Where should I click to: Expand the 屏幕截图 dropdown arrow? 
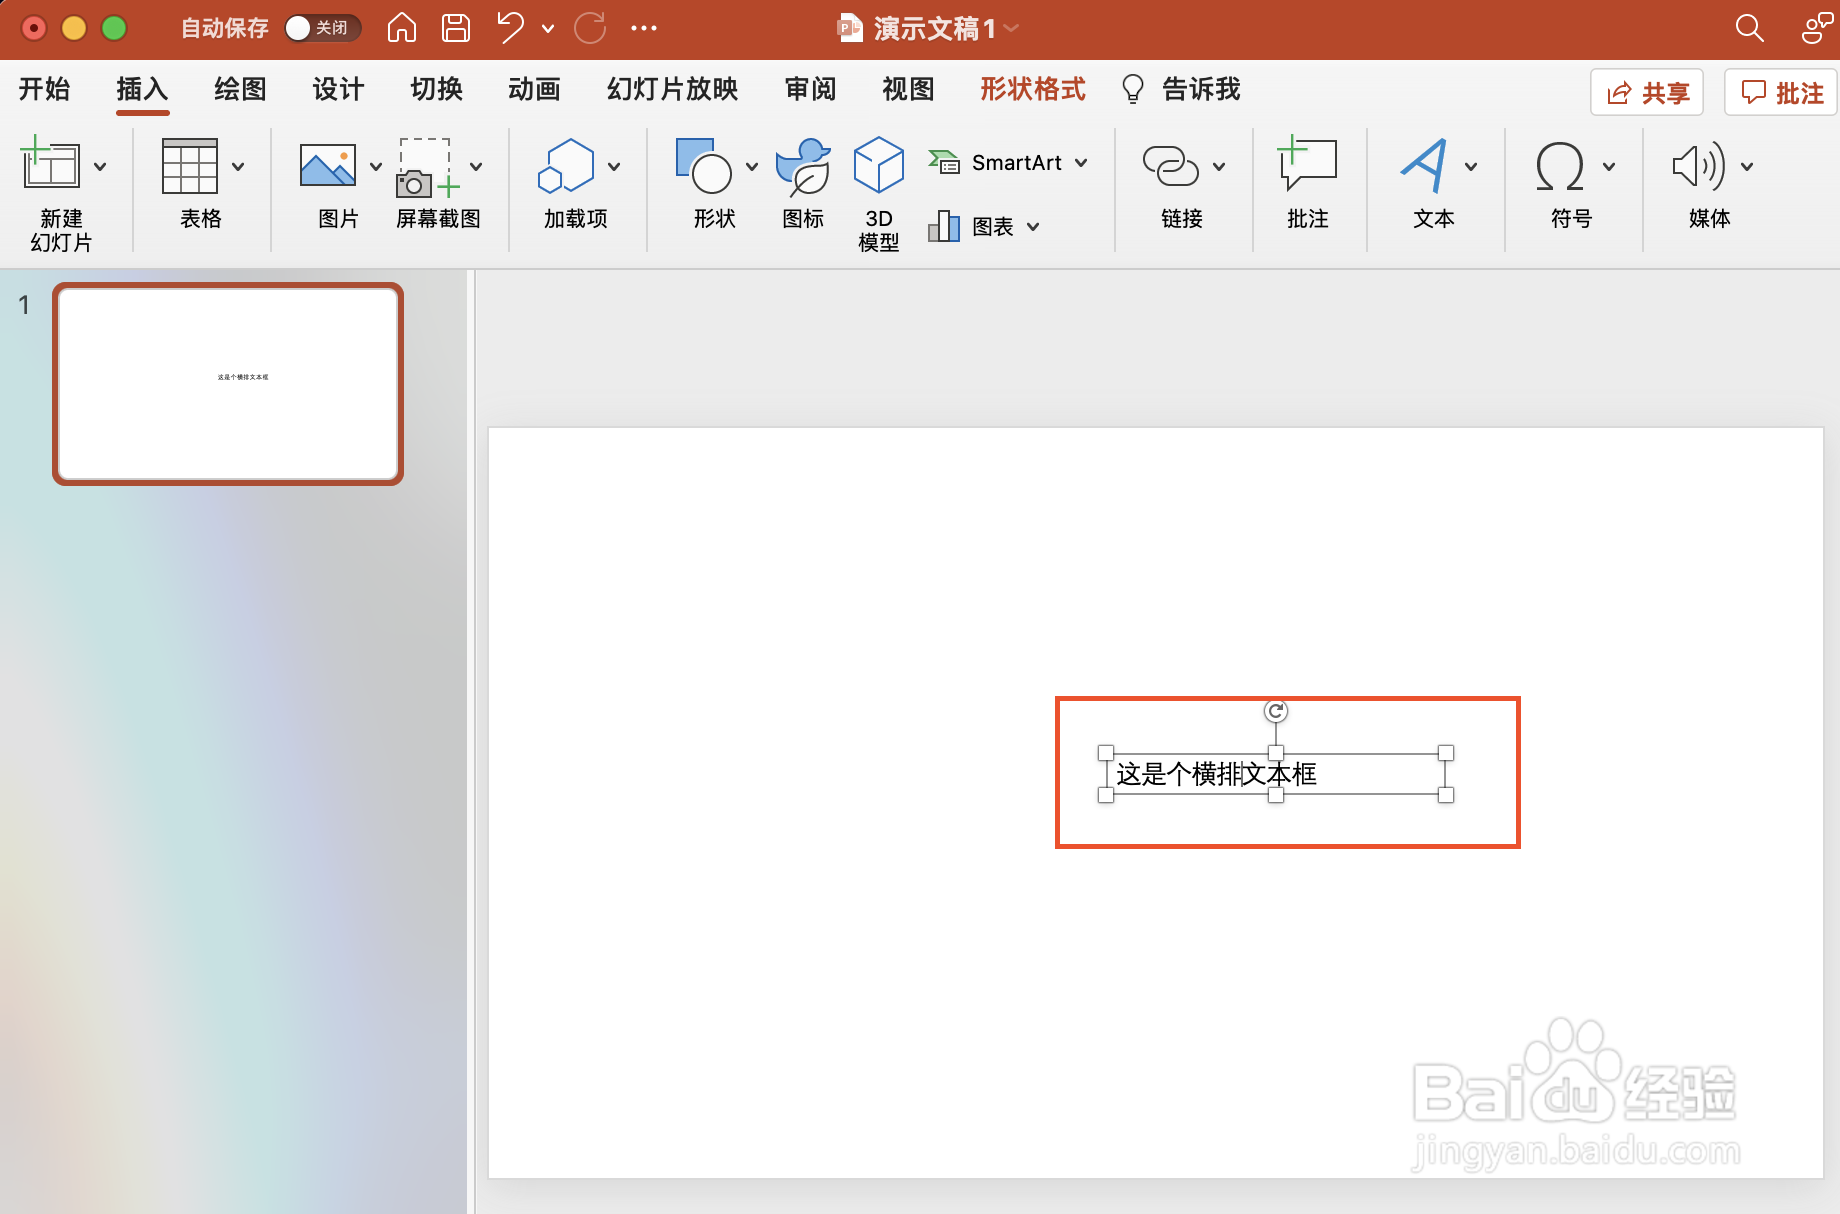(476, 167)
